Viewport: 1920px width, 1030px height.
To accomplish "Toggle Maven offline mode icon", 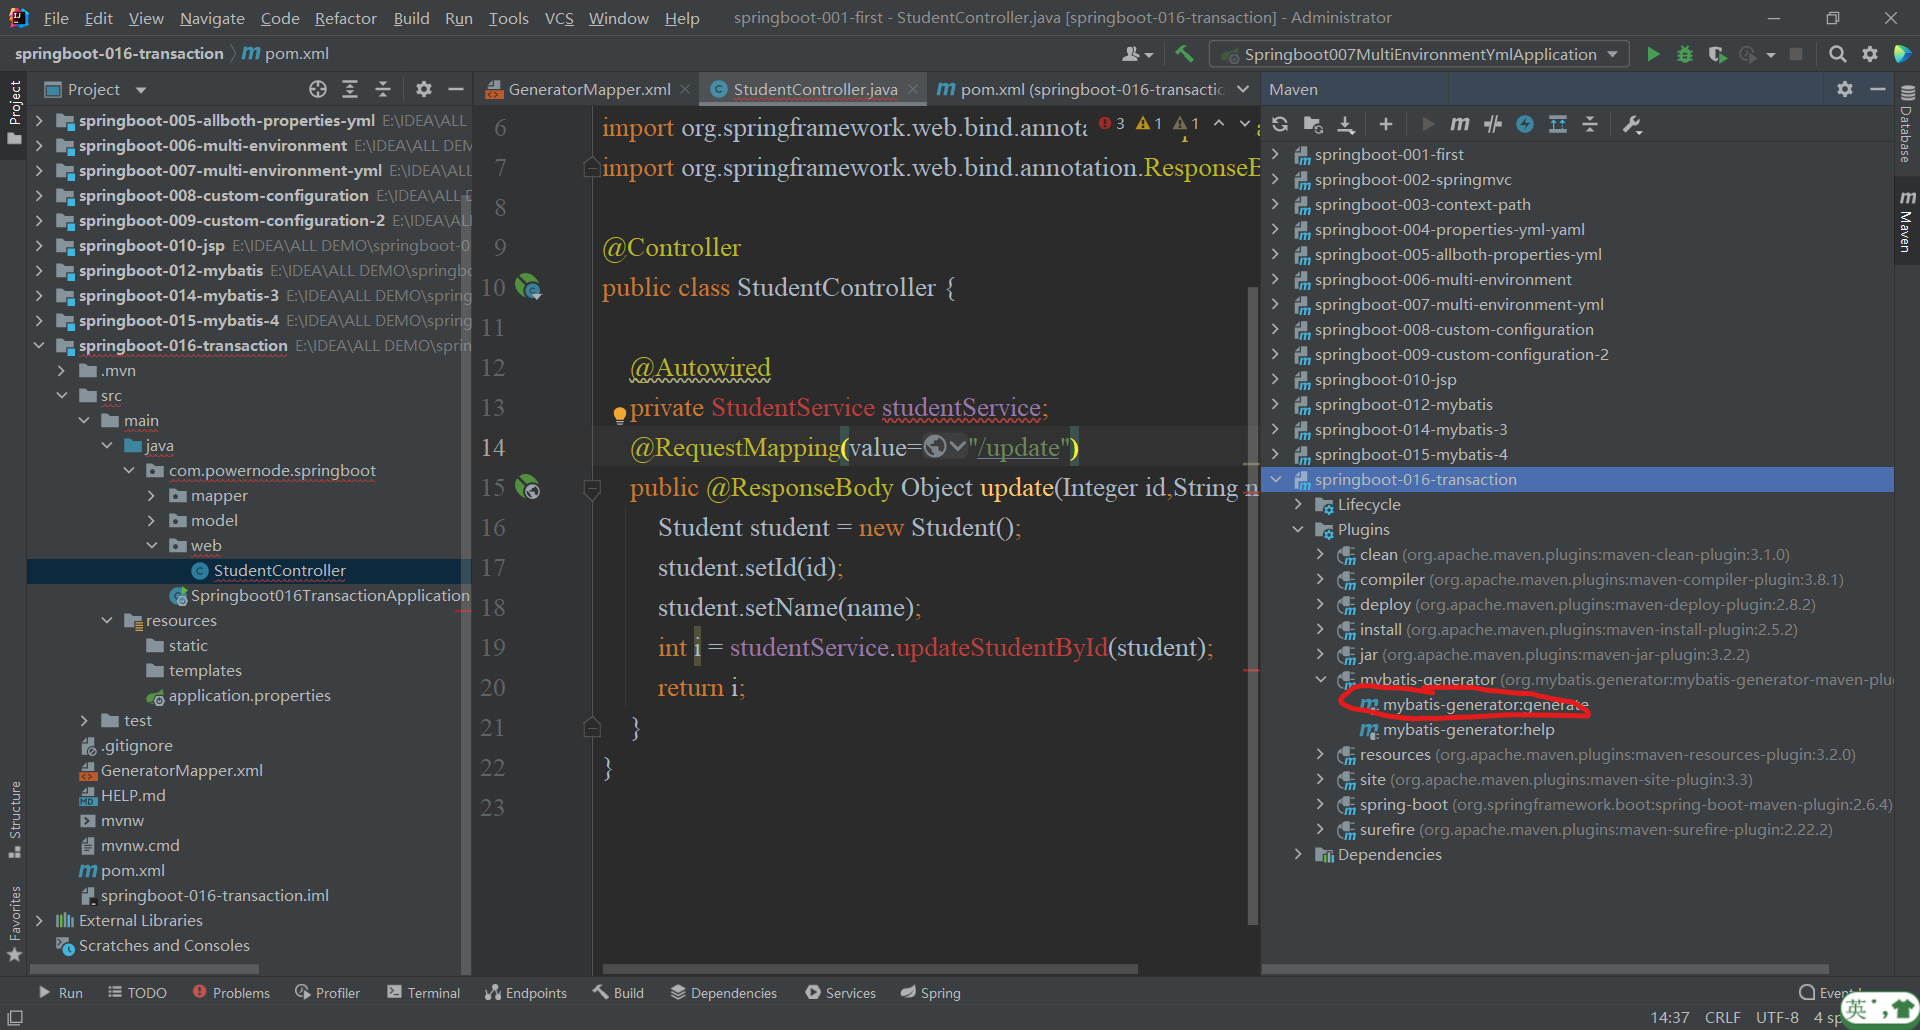I will [1493, 124].
